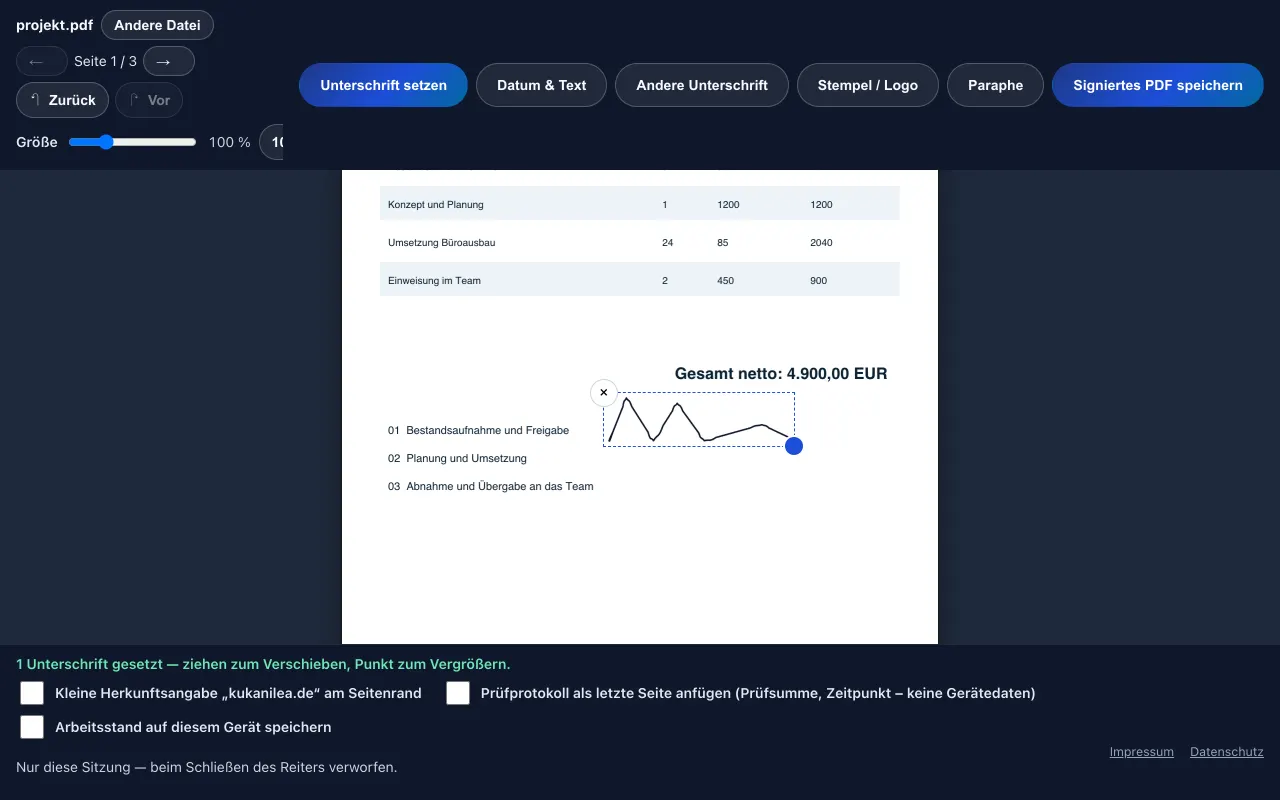Click the partially hidden size value button
This screenshot has height=800, width=1280.
271,142
